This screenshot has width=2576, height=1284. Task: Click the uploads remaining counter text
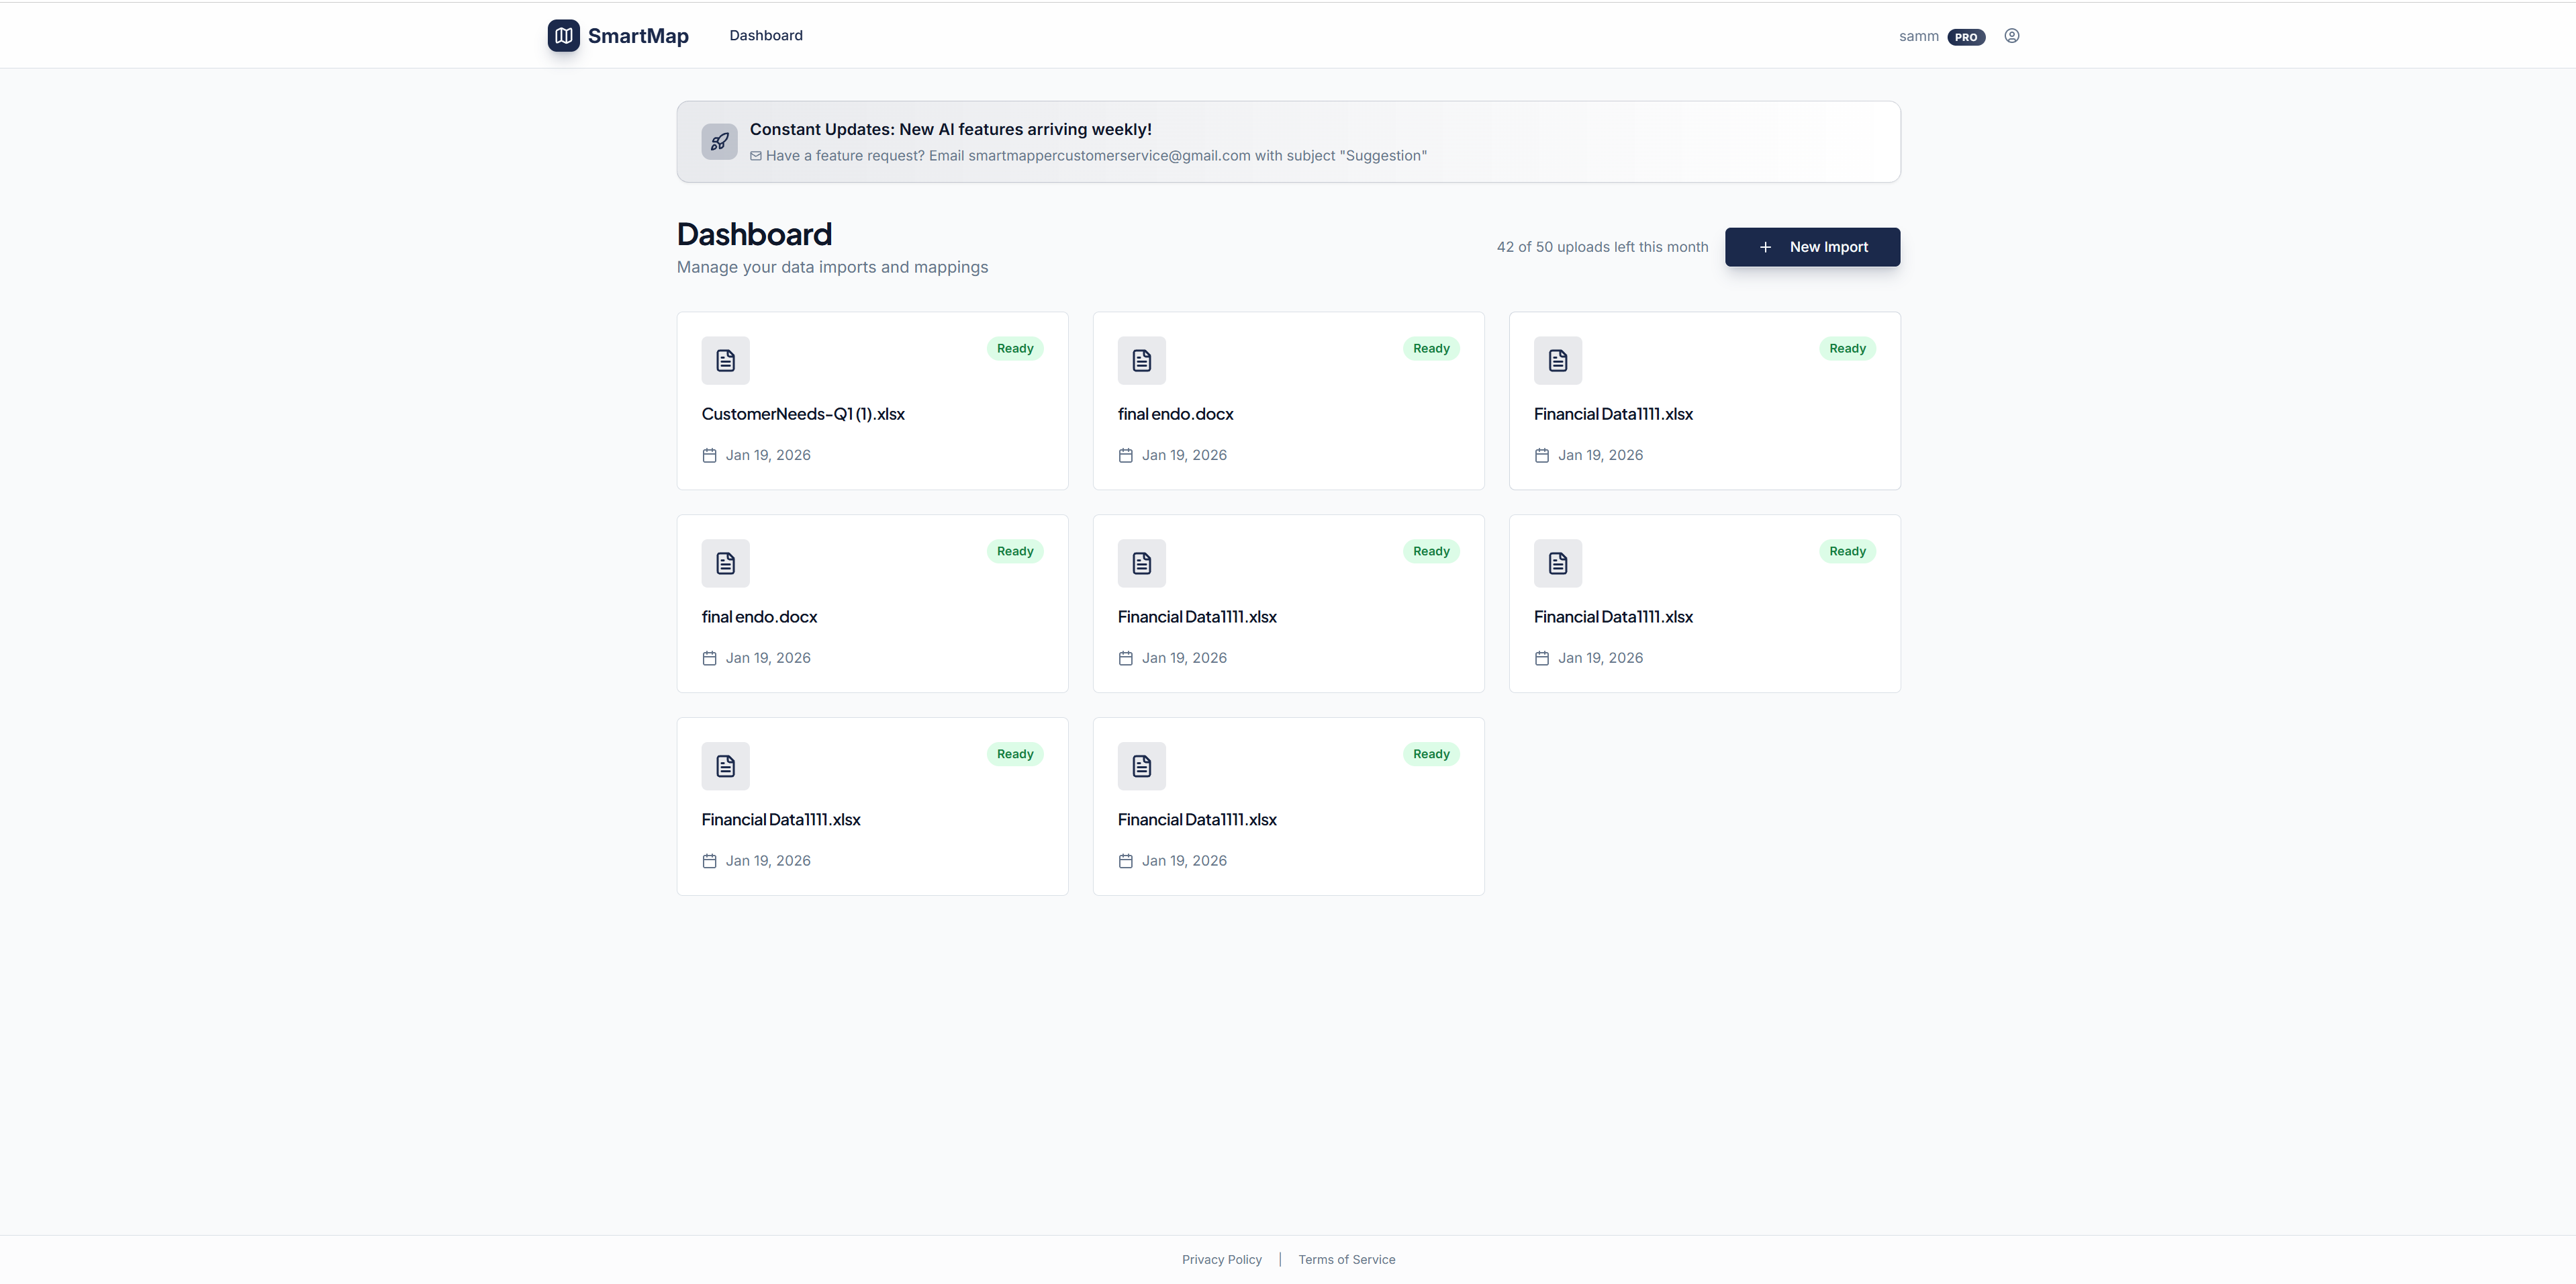tap(1602, 246)
